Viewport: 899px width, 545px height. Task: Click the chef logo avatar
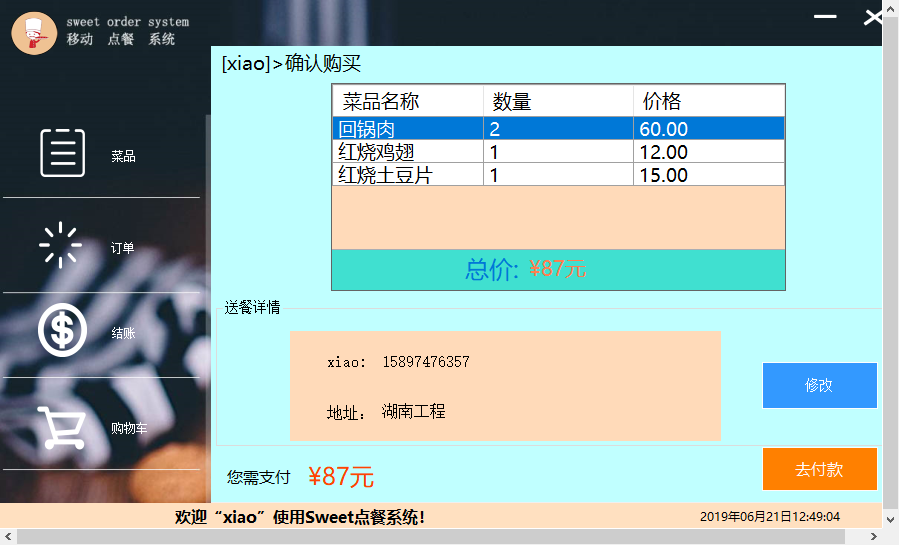pyautogui.click(x=34, y=33)
